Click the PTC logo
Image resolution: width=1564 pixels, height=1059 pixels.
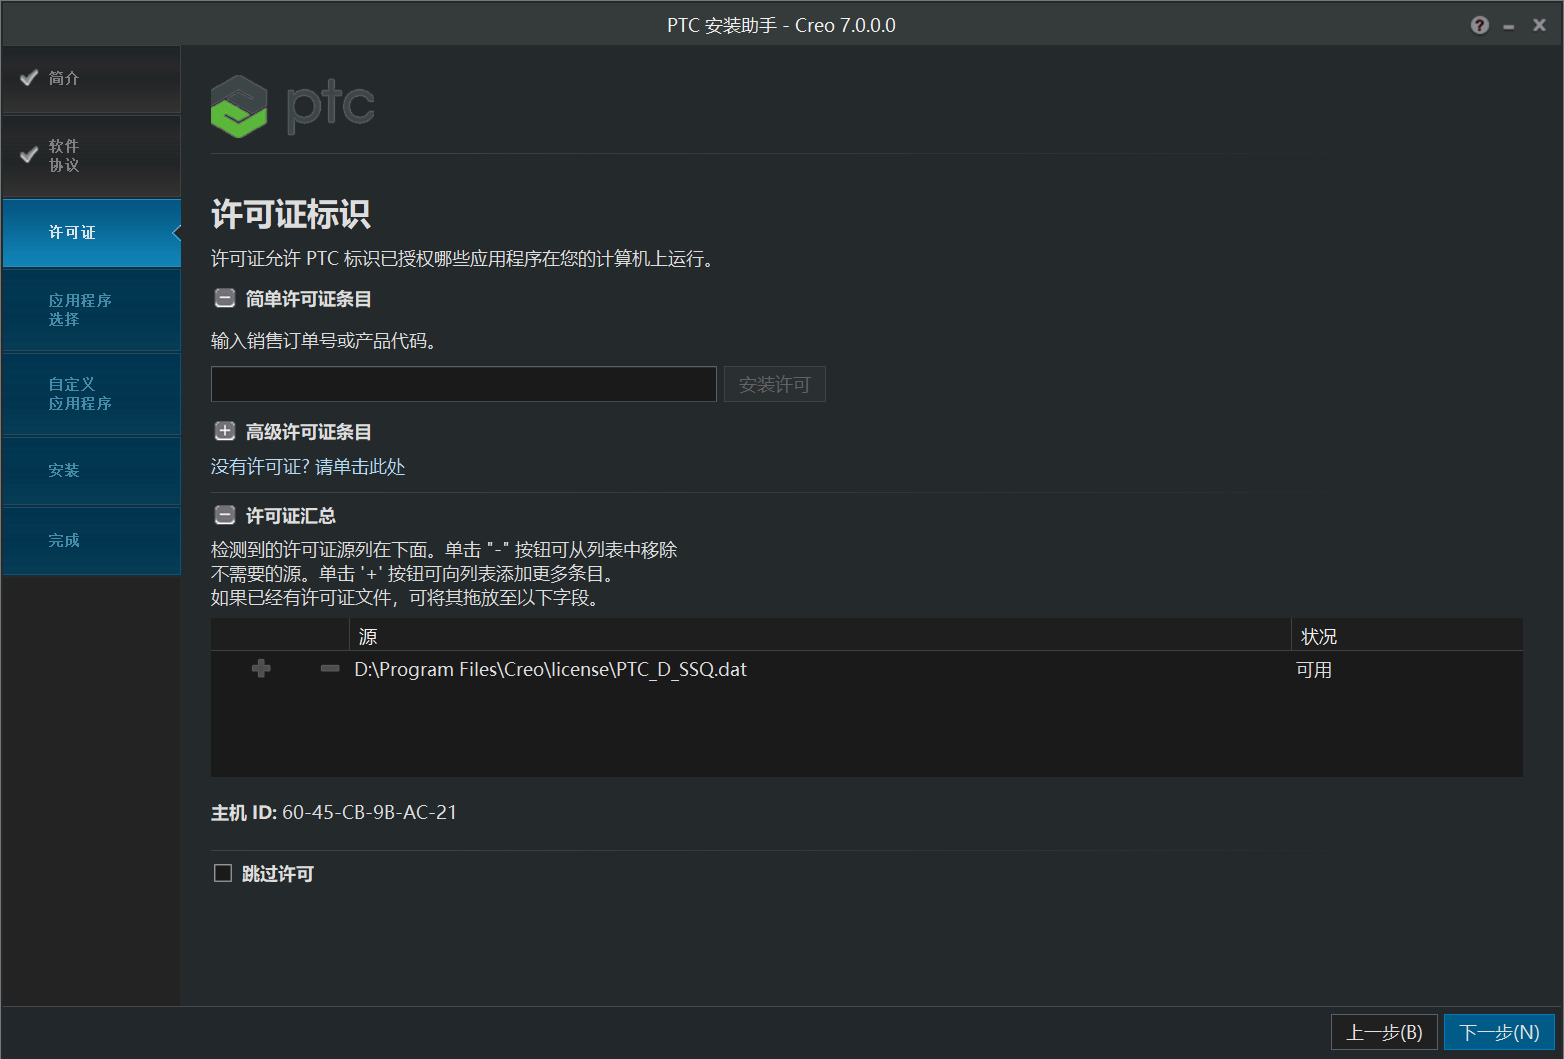coord(292,106)
